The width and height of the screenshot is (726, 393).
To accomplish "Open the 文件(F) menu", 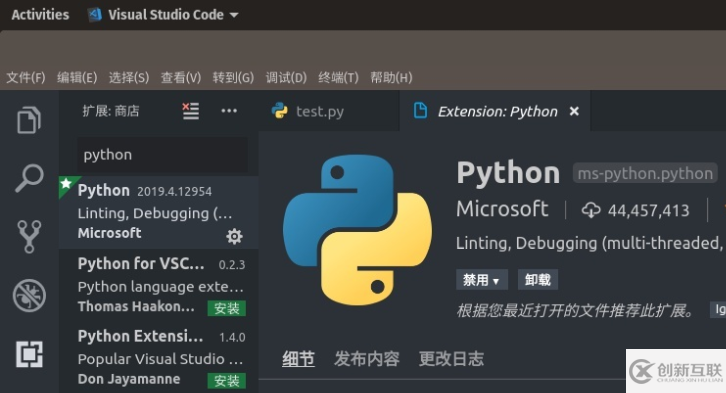I will pos(25,77).
